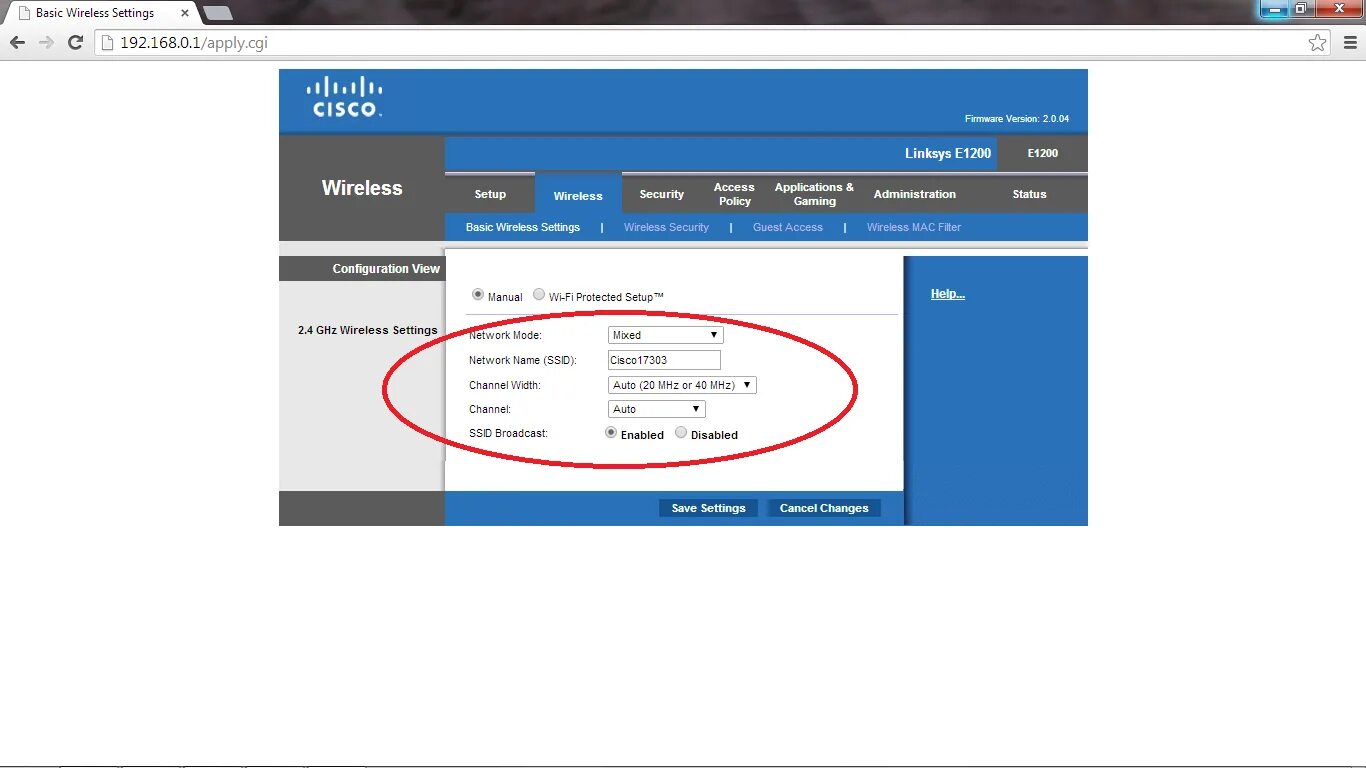The height and width of the screenshot is (768, 1366).
Task: Click the Cisco logo
Action: point(345,97)
